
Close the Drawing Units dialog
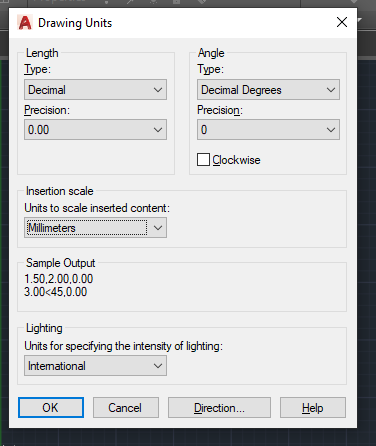coord(342,22)
